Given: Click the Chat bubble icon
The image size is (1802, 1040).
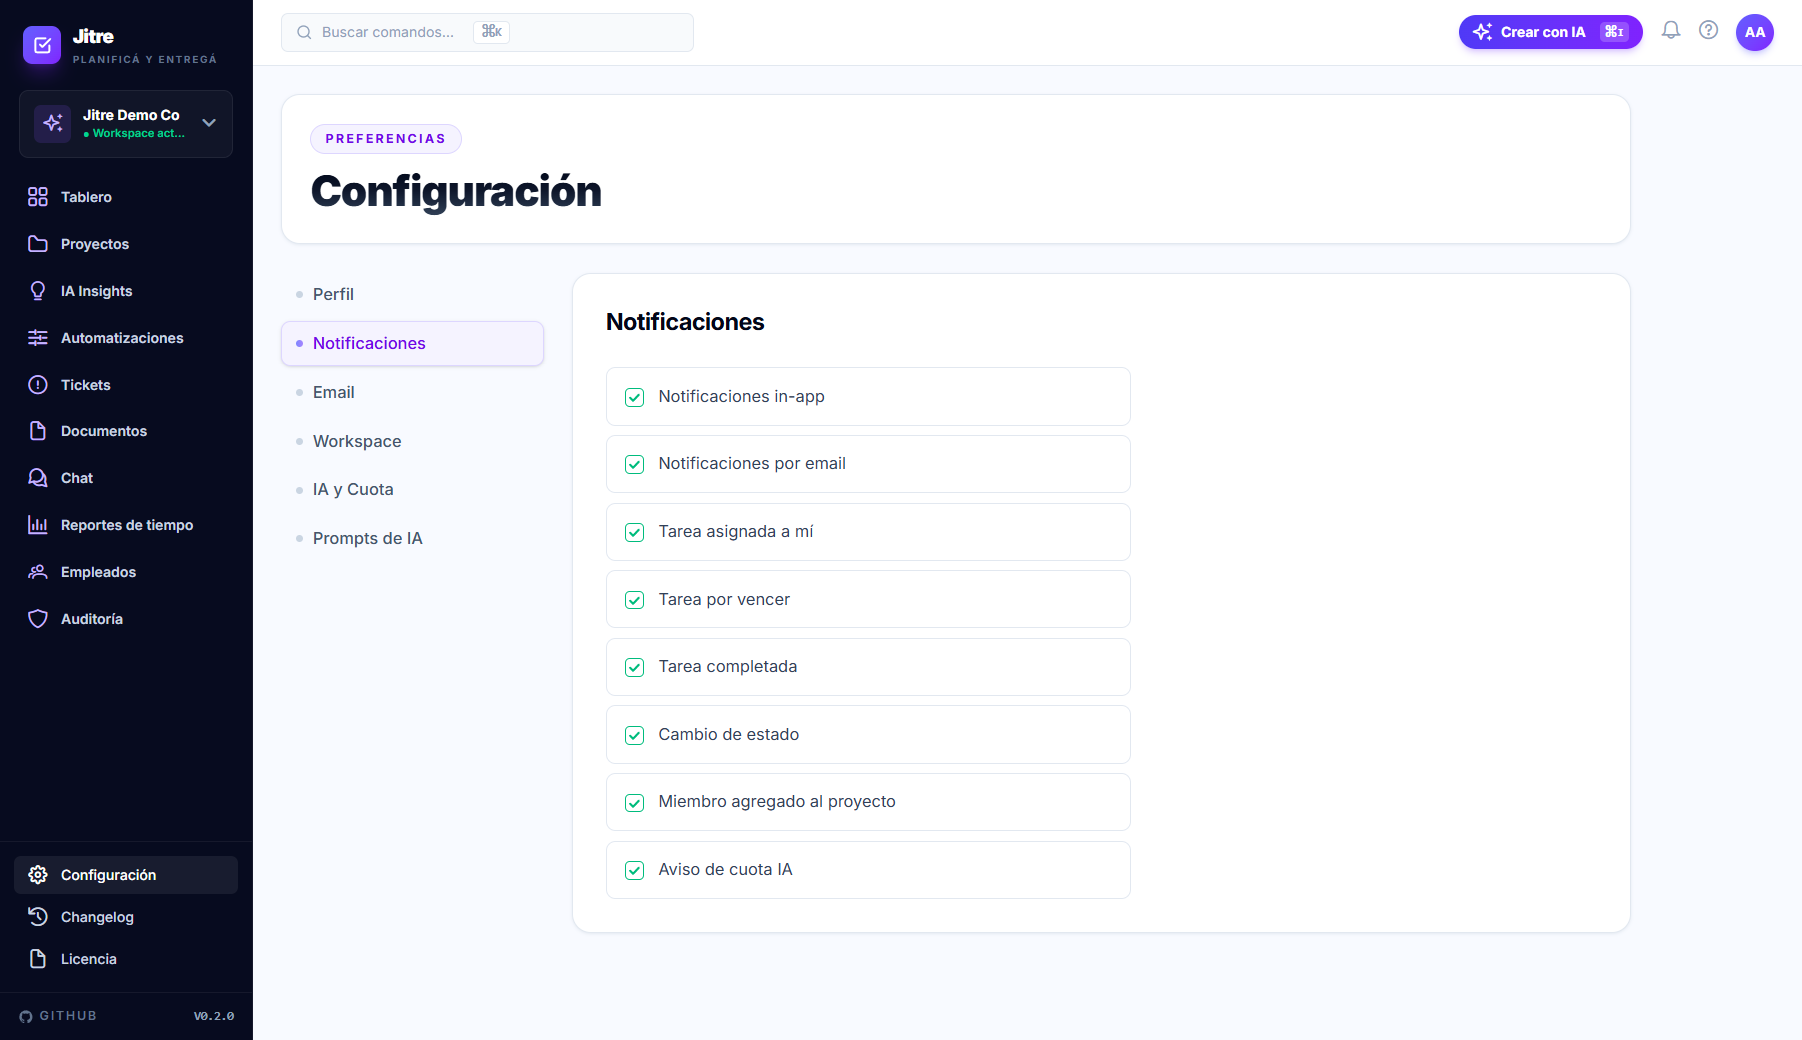Looking at the screenshot, I should (38, 478).
